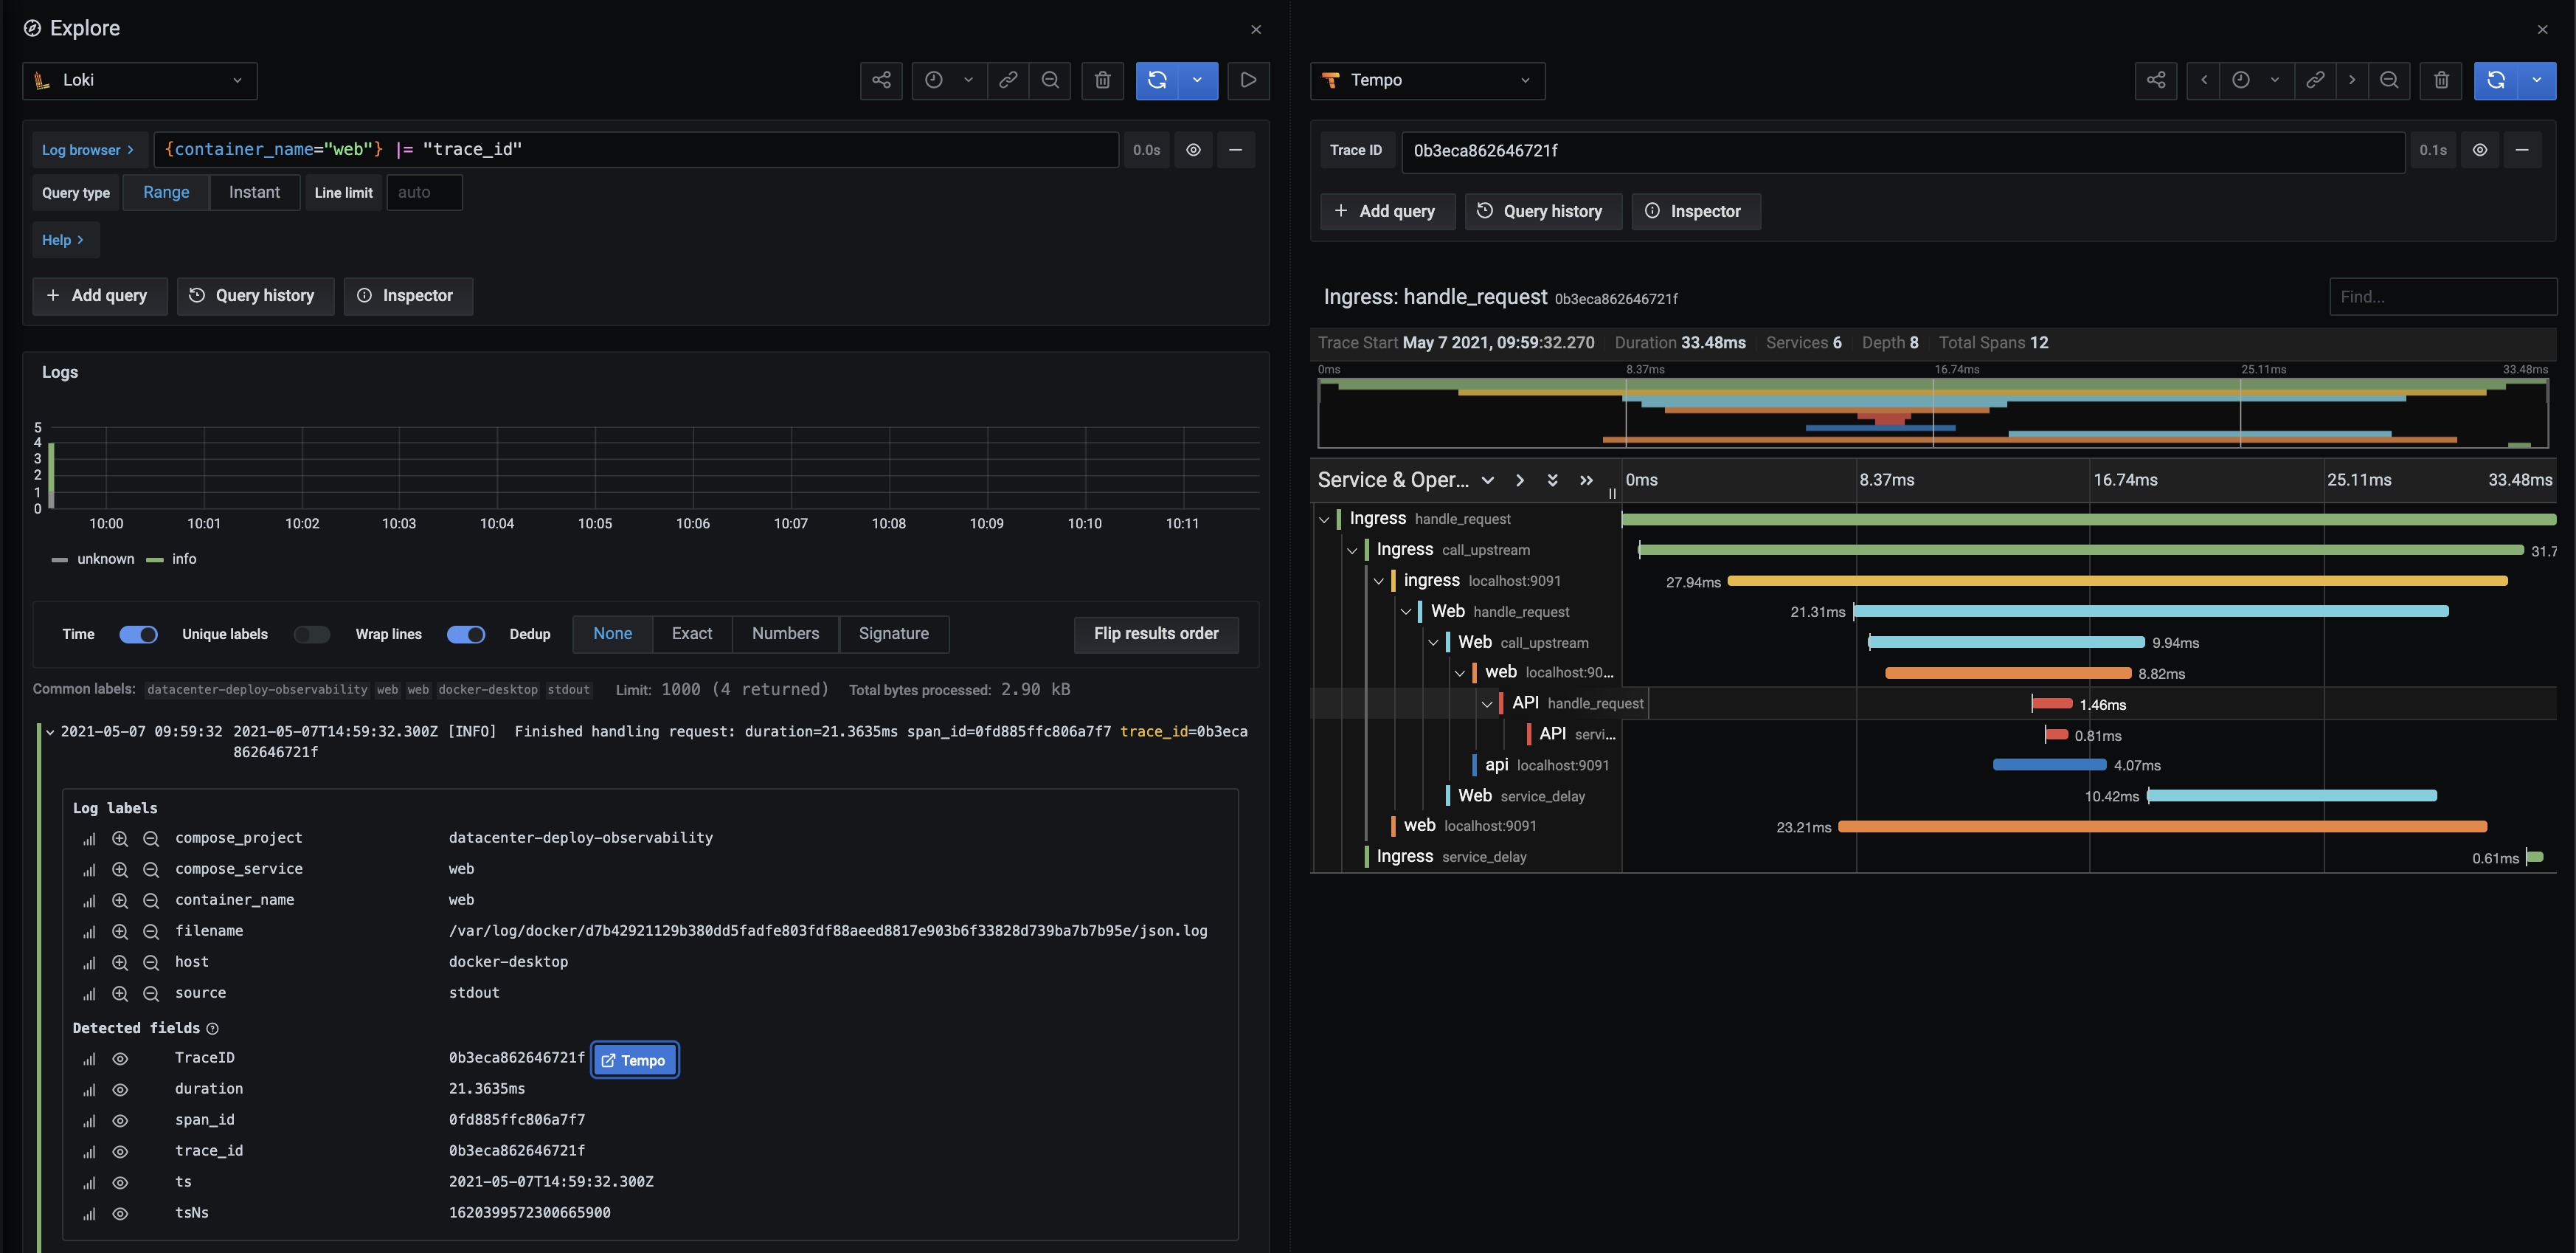The width and height of the screenshot is (2576, 1253).
Task: Open Query history in Loki pane
Action: (255, 296)
